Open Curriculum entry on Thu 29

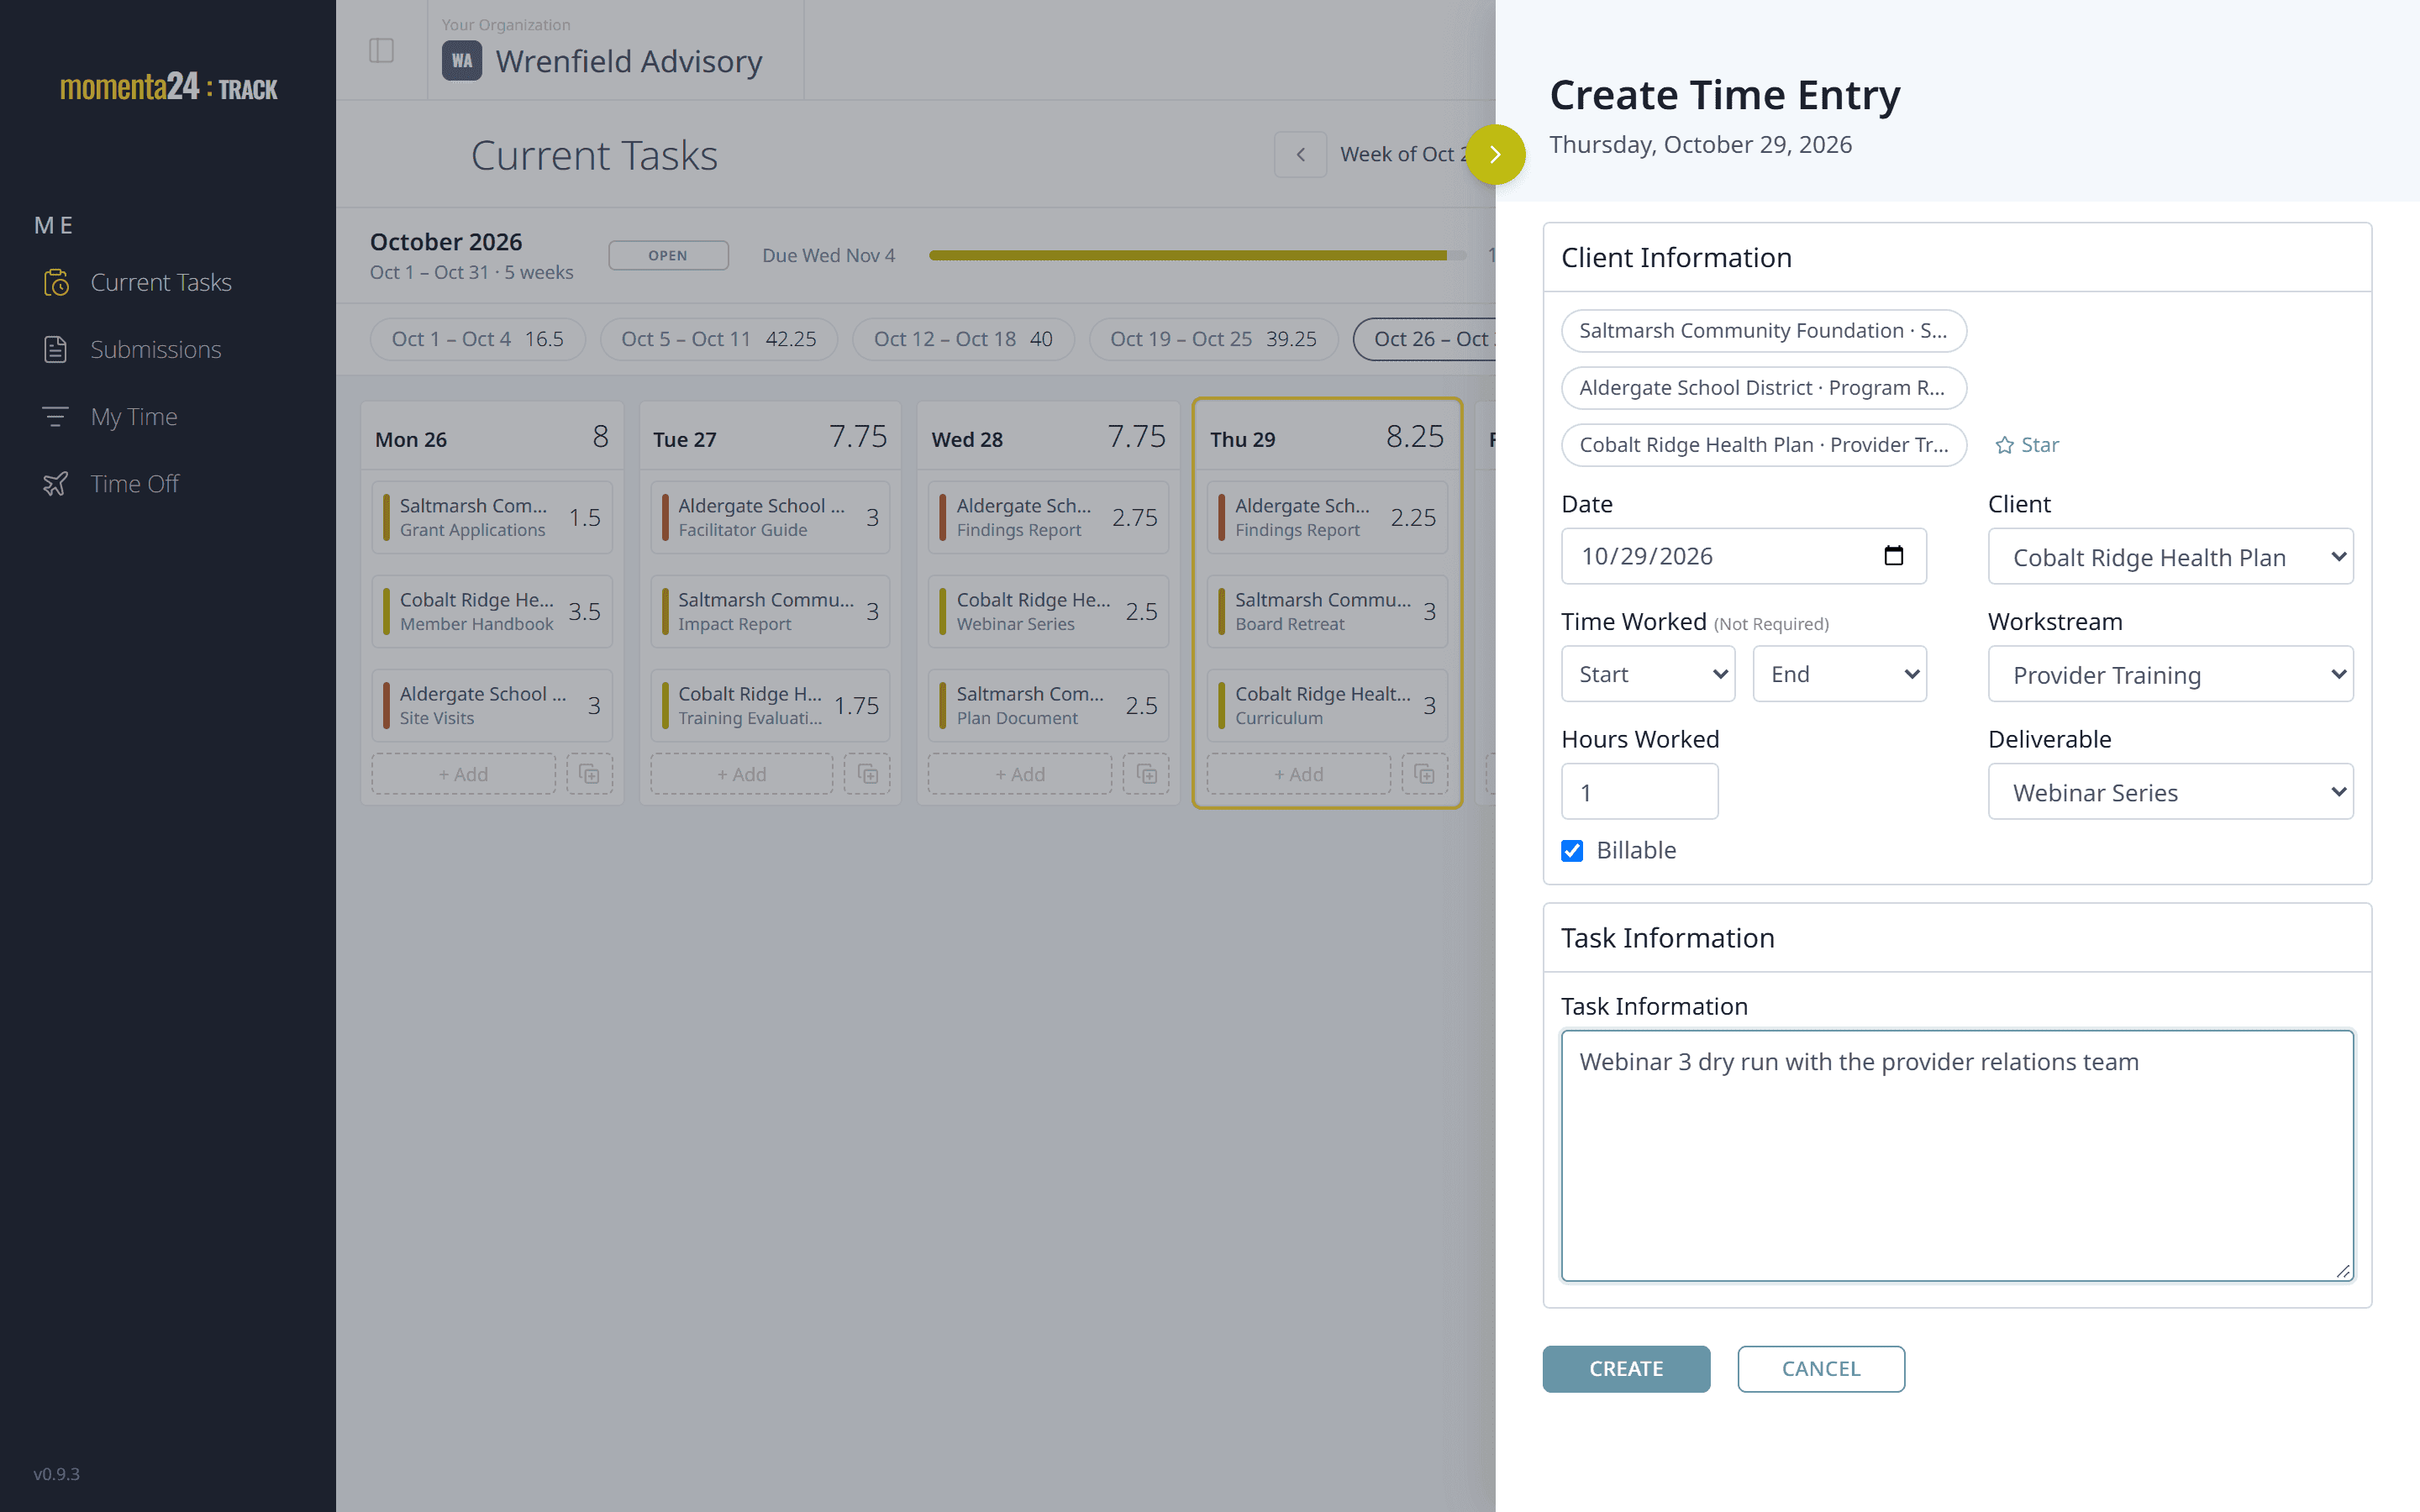[1327, 705]
